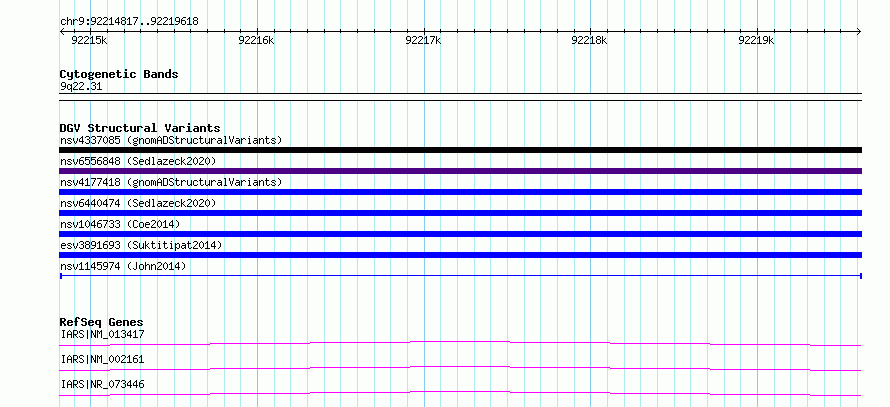Viewport: 890px width, 407px height.
Task: Select the blue nsv1046733 variant bar
Action: point(460,234)
